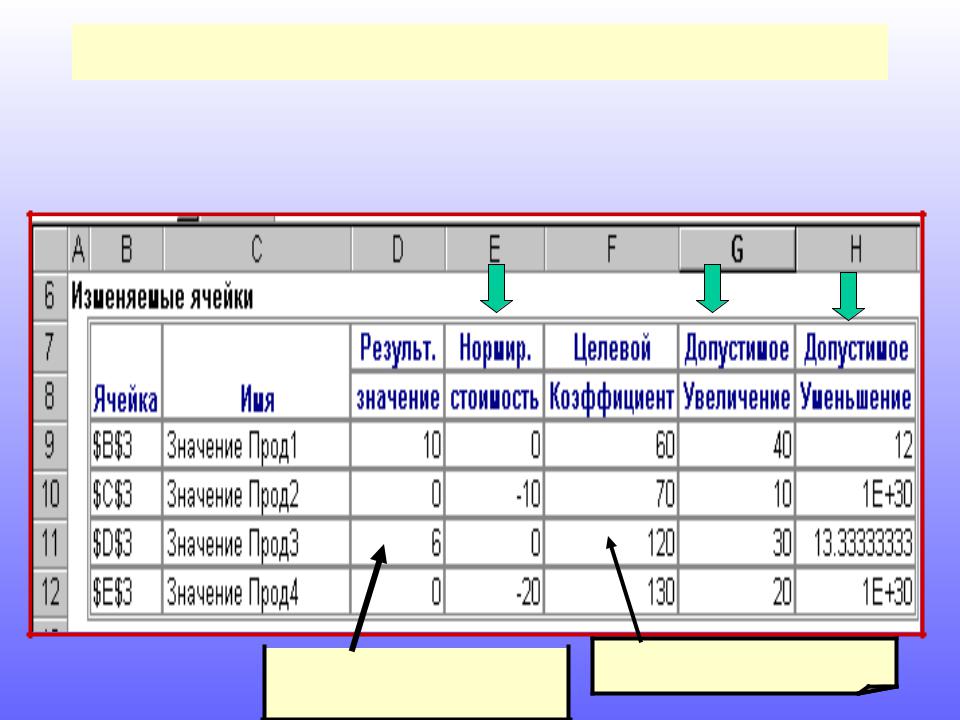Viewport: 960px width, 720px height.
Task: Click the highlighted column G header
Action: pyautogui.click(x=737, y=249)
